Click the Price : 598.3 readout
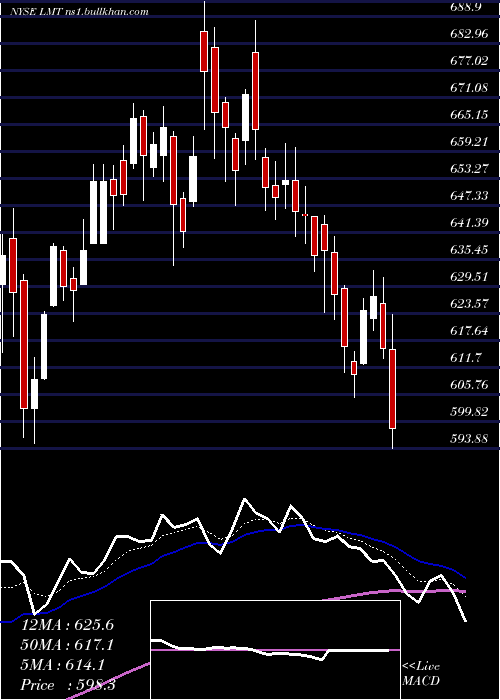Viewport: 500px width, 700px height. (x=68, y=685)
